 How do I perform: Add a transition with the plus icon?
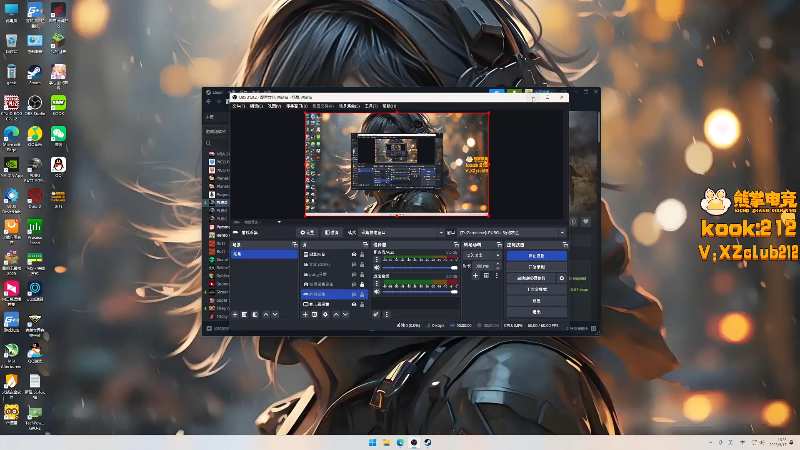click(x=475, y=276)
